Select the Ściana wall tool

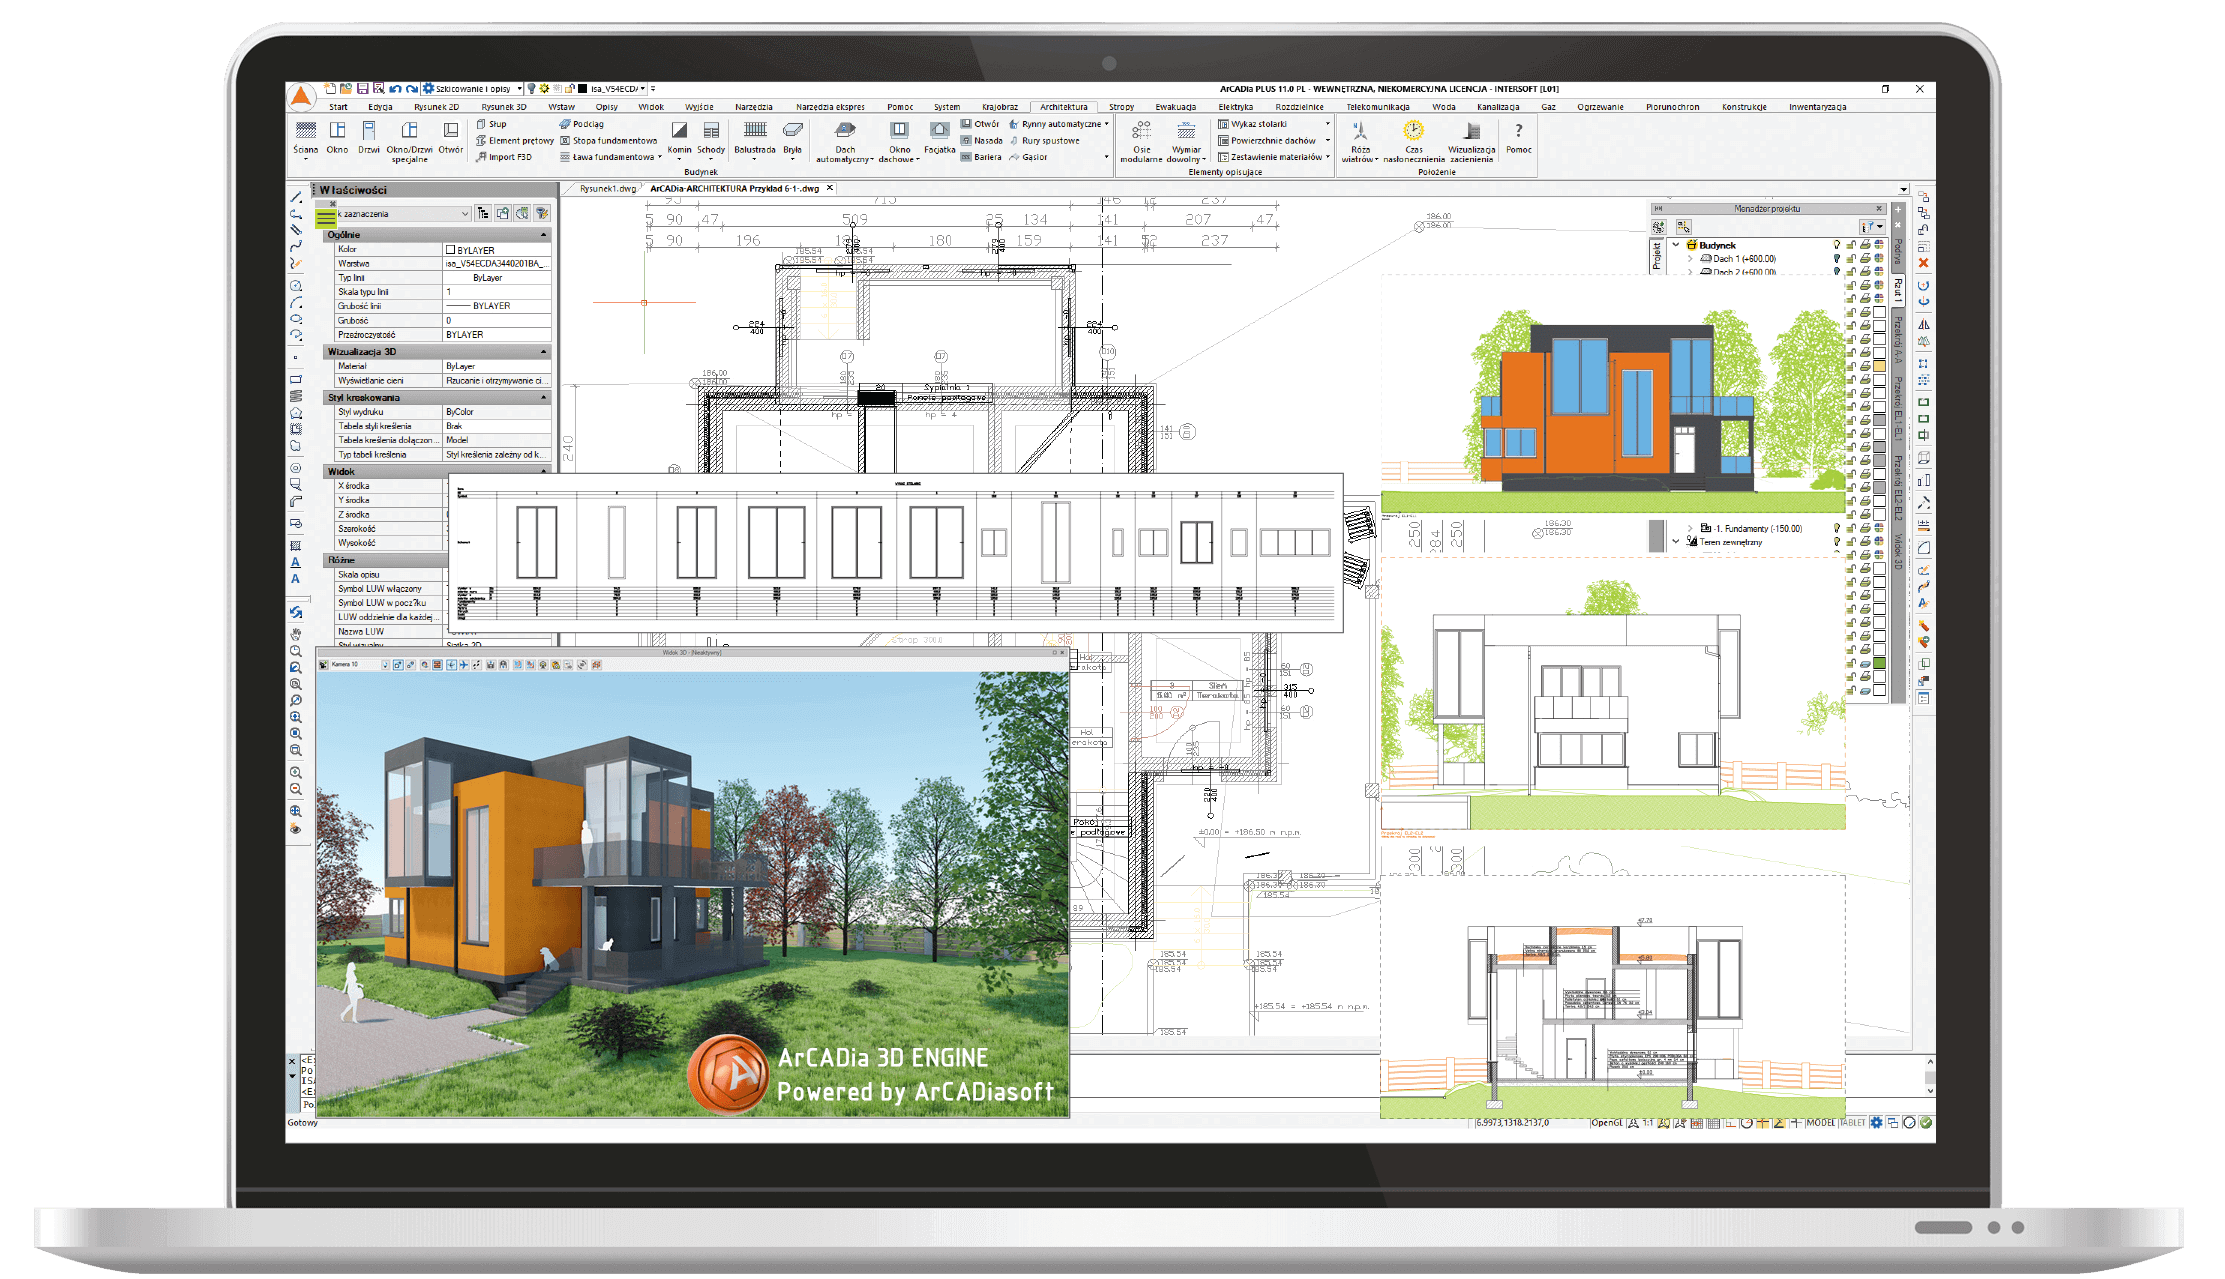coord(306,137)
